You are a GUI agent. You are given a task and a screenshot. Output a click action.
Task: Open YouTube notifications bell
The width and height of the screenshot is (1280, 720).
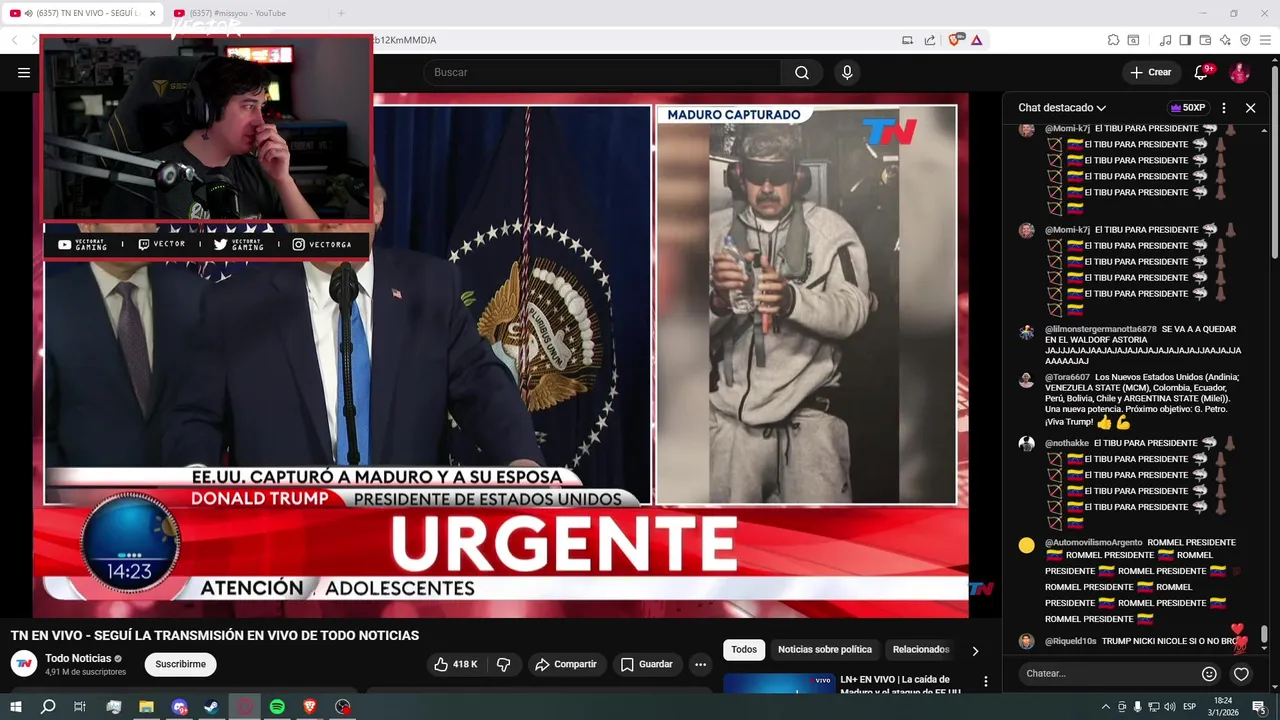pos(1201,72)
